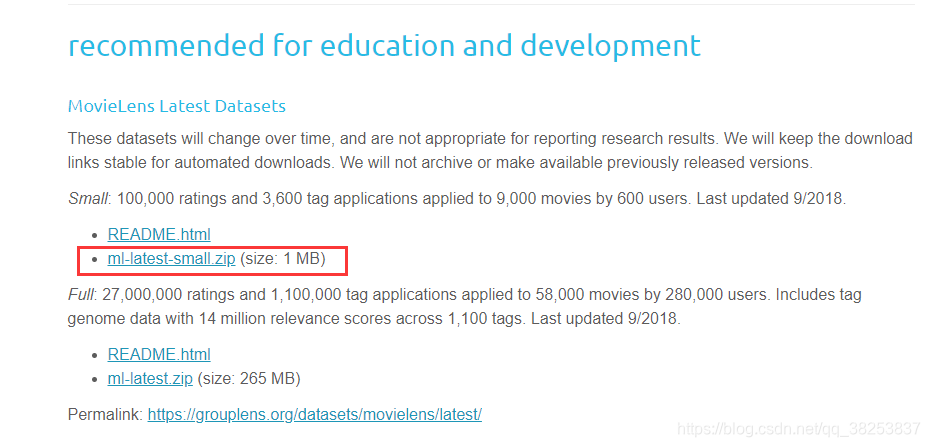Download ml-latest-small.zip file
930x447 pixels.
[x=171, y=258]
